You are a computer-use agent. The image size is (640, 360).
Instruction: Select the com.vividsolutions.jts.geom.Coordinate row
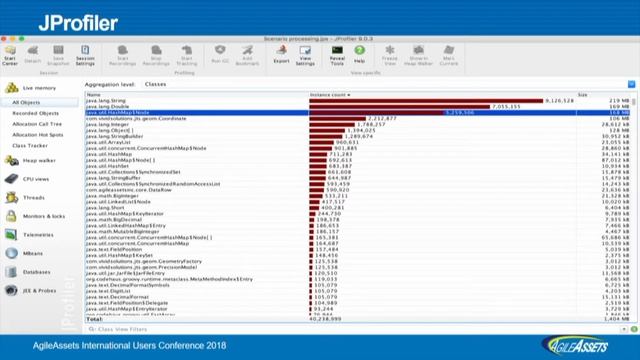[358, 118]
